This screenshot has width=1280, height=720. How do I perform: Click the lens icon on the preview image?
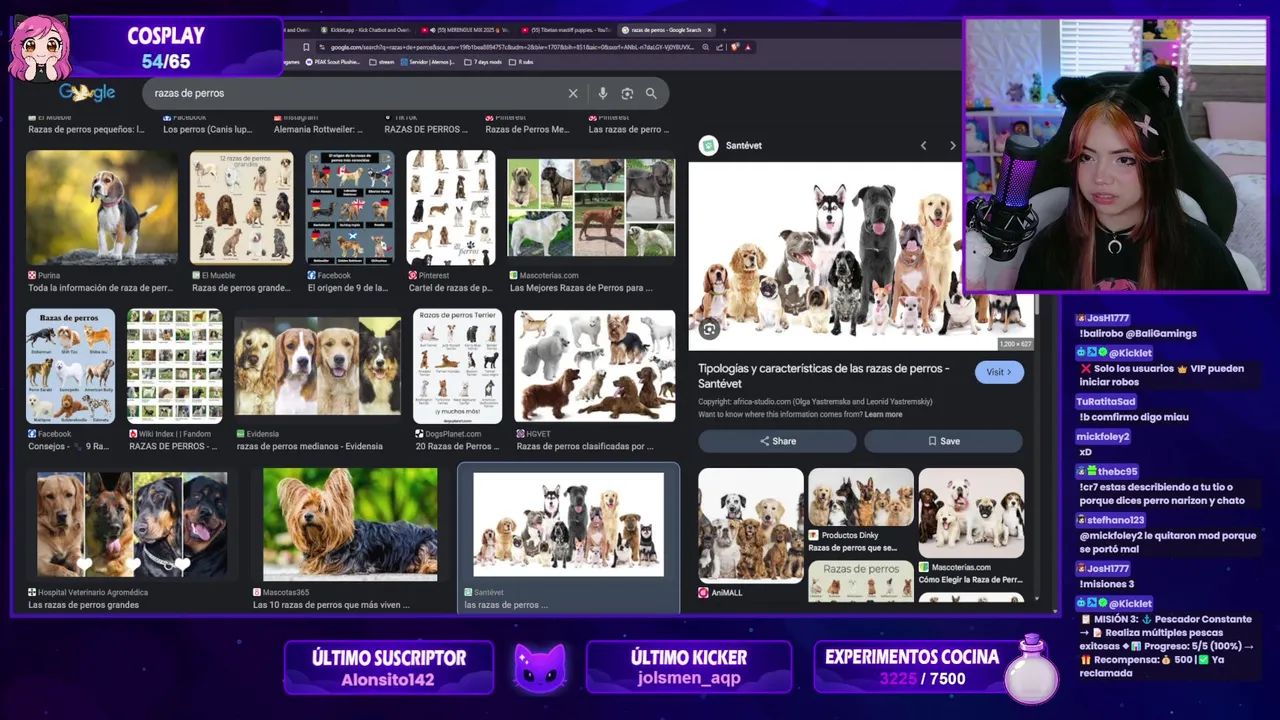(709, 329)
